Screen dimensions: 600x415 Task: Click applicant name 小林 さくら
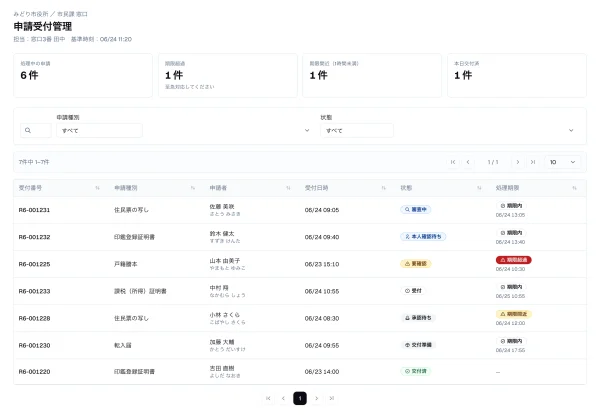click(x=225, y=315)
